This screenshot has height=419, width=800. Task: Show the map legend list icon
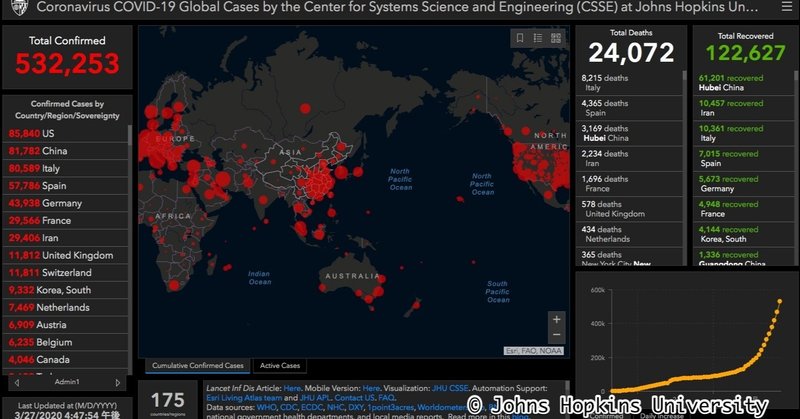[538, 38]
